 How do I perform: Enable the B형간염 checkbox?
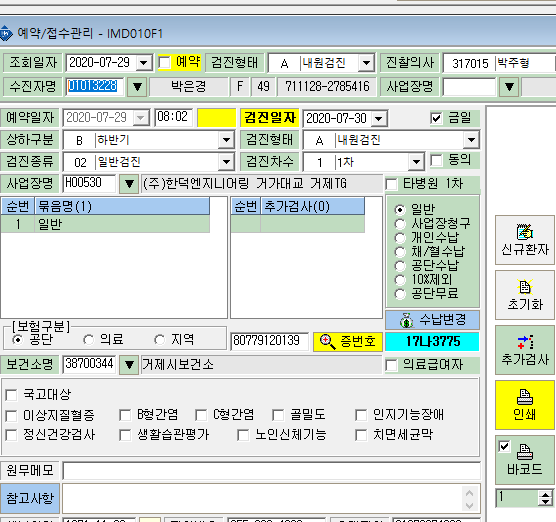[125, 415]
